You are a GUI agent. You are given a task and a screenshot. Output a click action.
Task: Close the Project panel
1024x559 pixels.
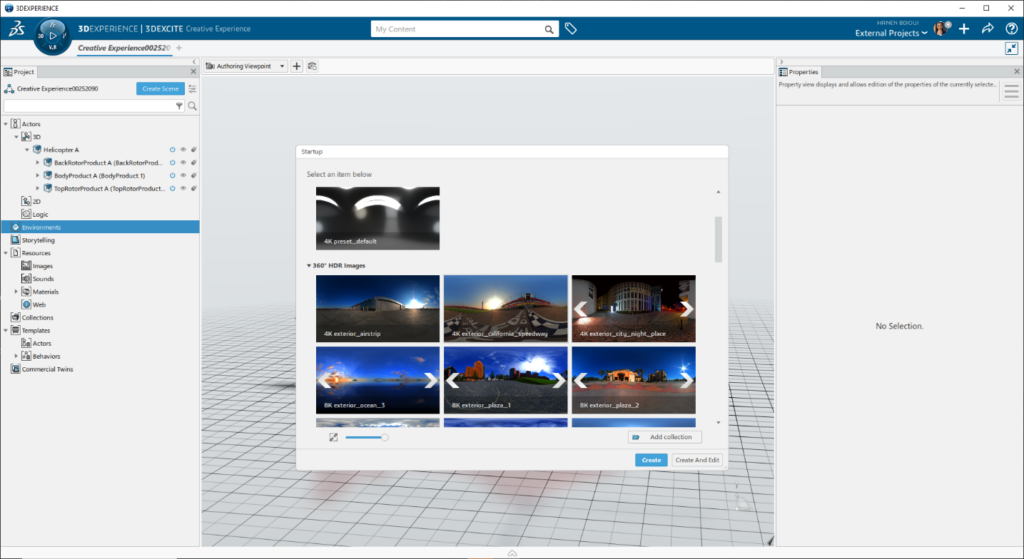193,72
